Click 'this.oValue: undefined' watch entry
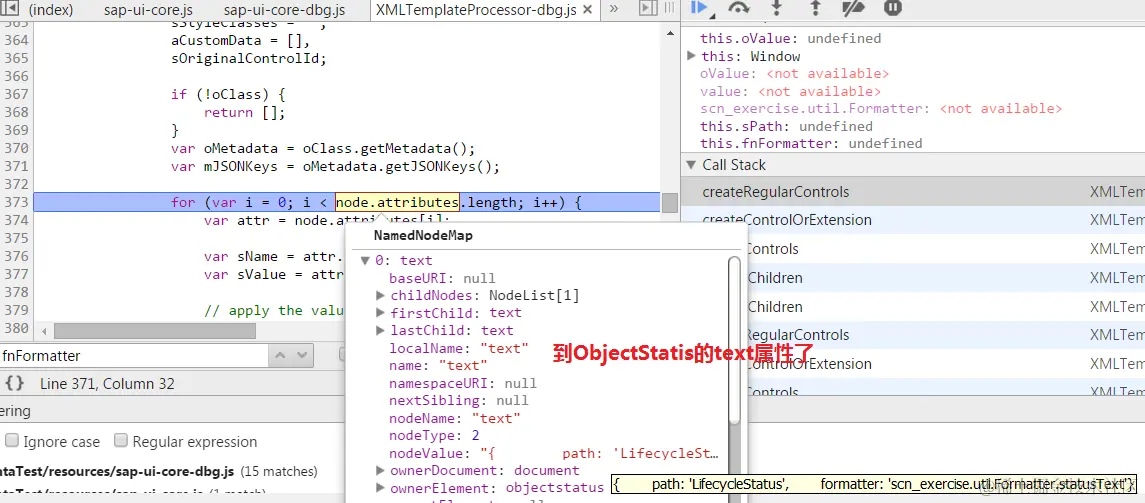This screenshot has width=1145, height=503. point(791,38)
